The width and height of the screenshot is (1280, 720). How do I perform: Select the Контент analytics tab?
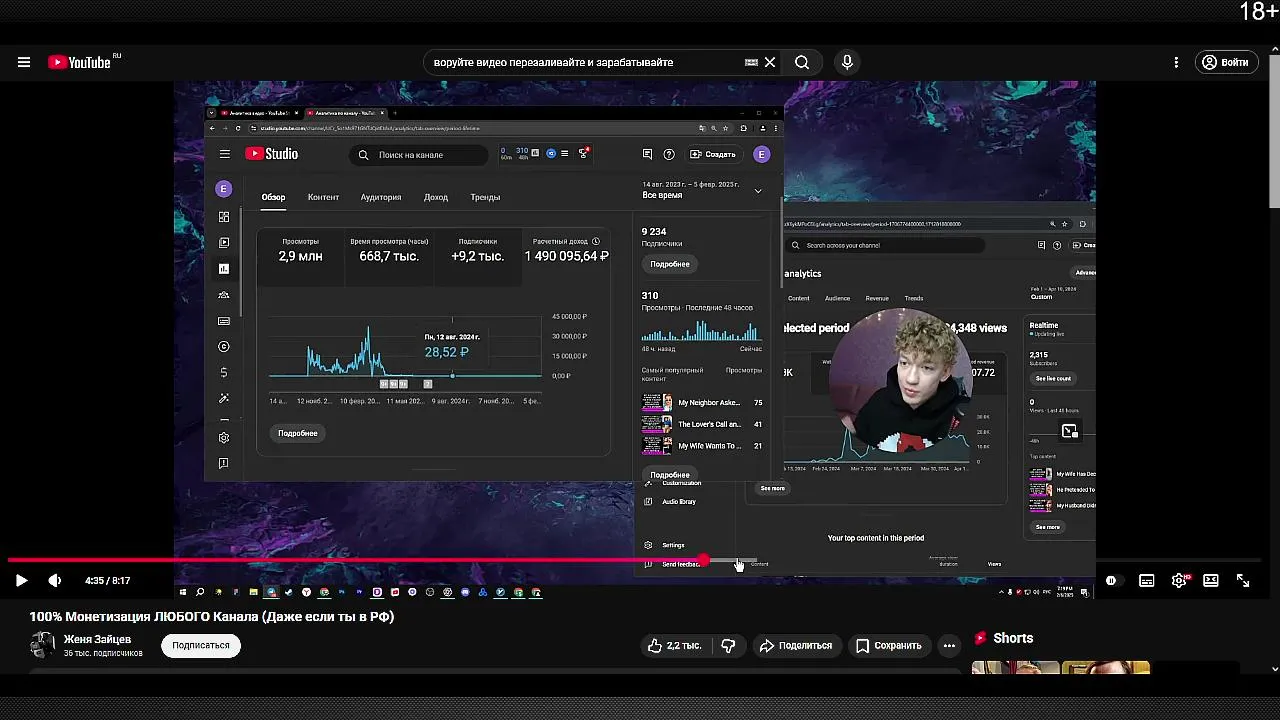[x=323, y=197]
